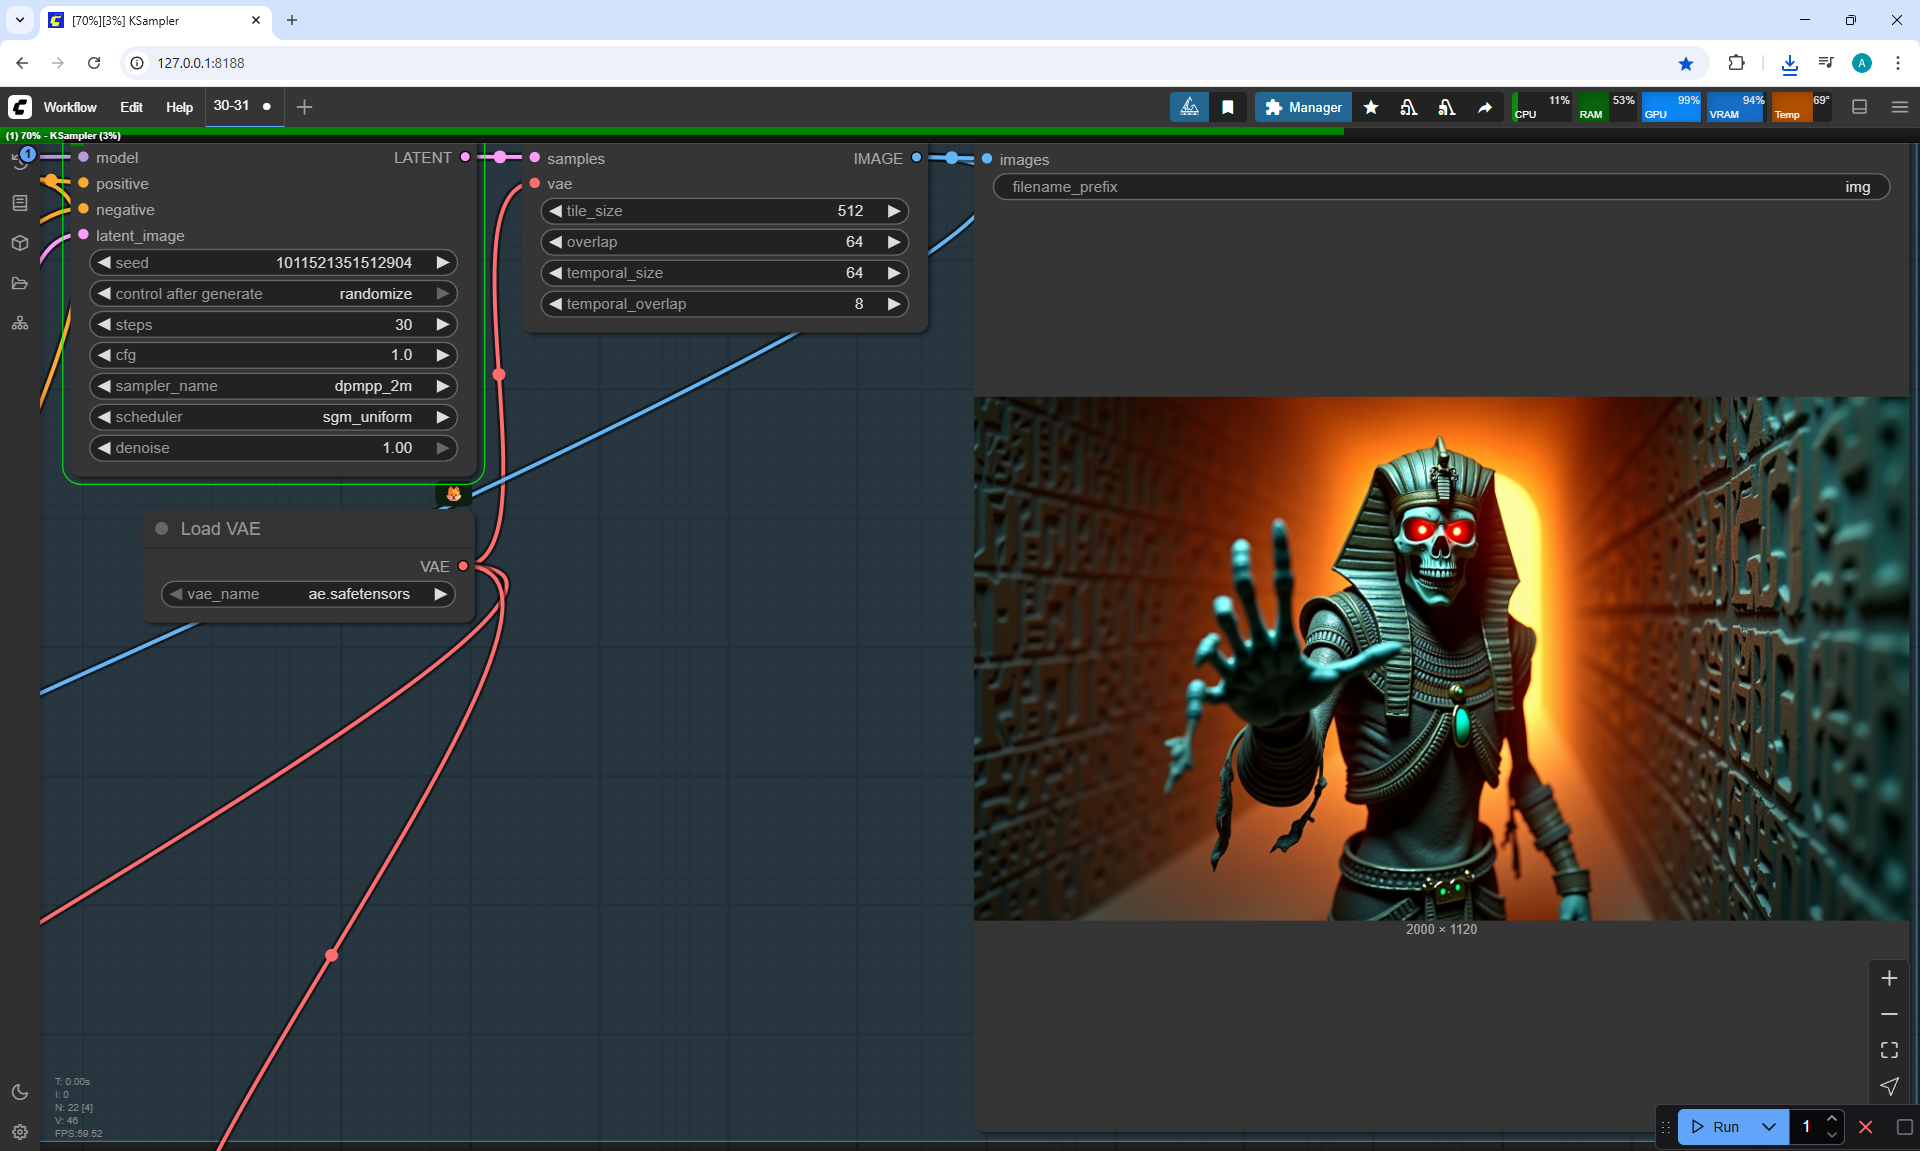Open the node library sidebar panel
The width and height of the screenshot is (1920, 1151).
click(x=20, y=203)
